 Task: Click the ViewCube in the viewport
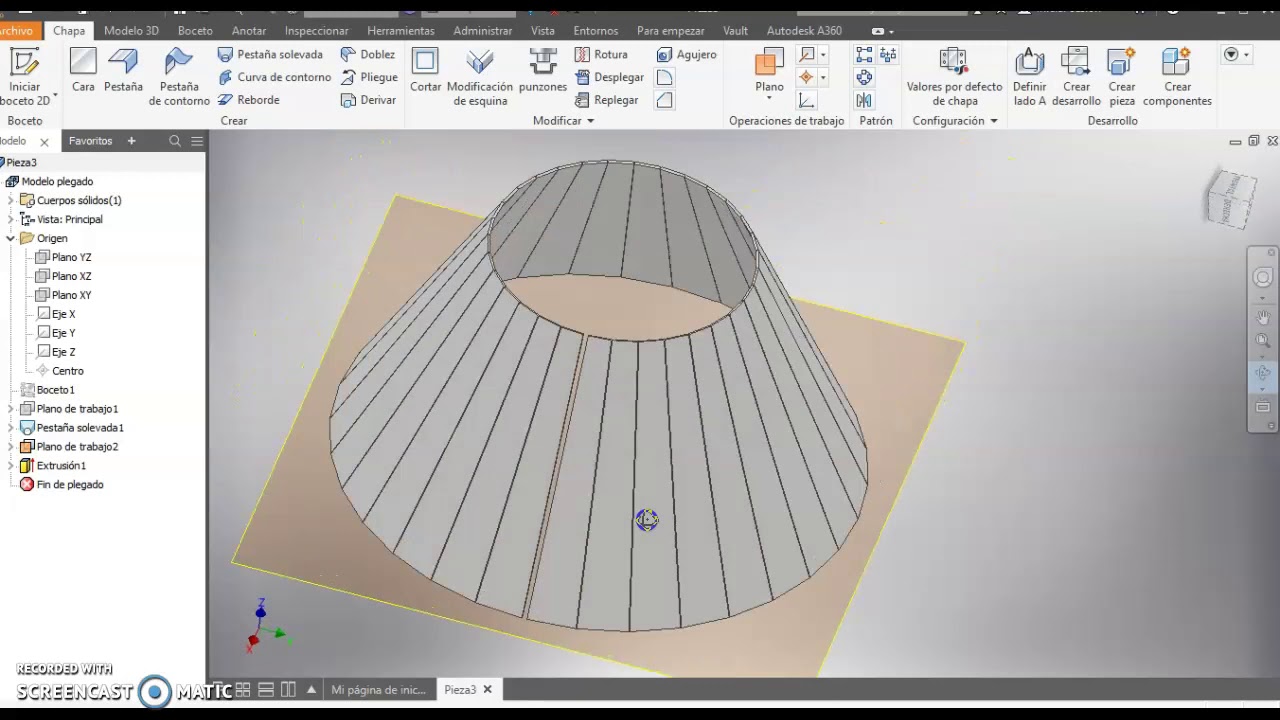click(1232, 198)
